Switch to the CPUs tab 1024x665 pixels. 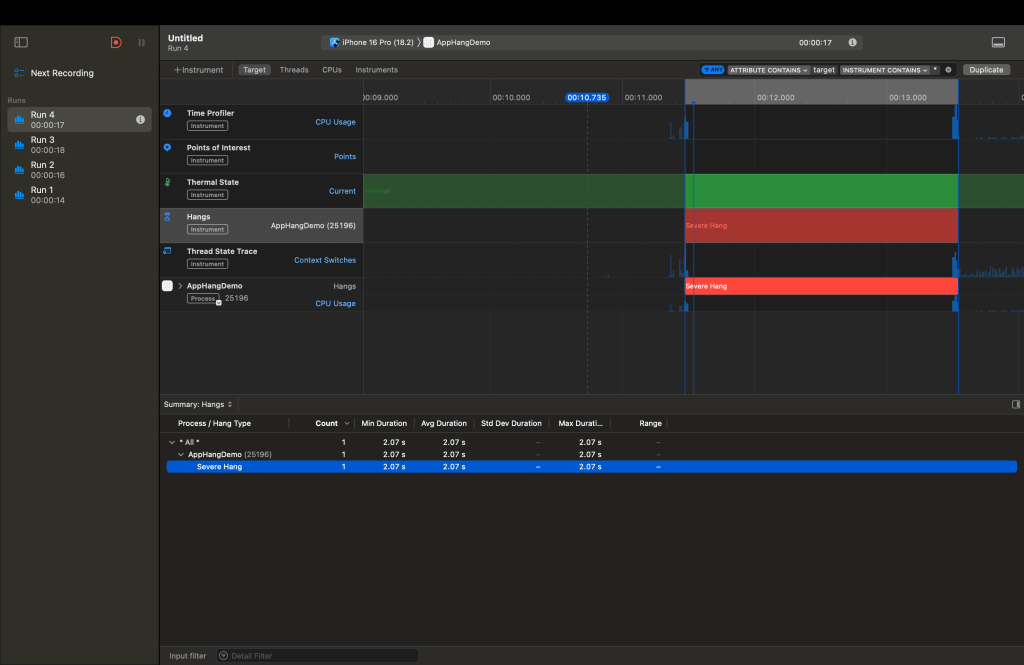pyautogui.click(x=331, y=70)
